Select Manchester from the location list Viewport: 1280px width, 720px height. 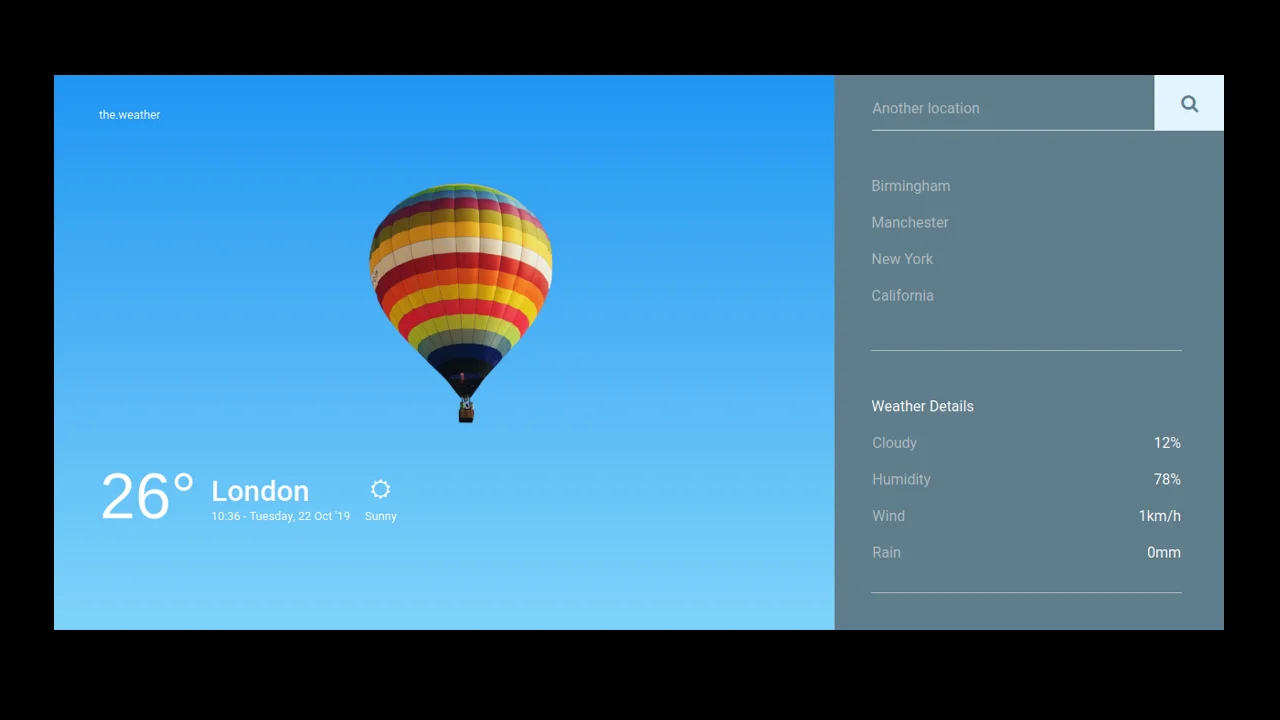coord(910,222)
